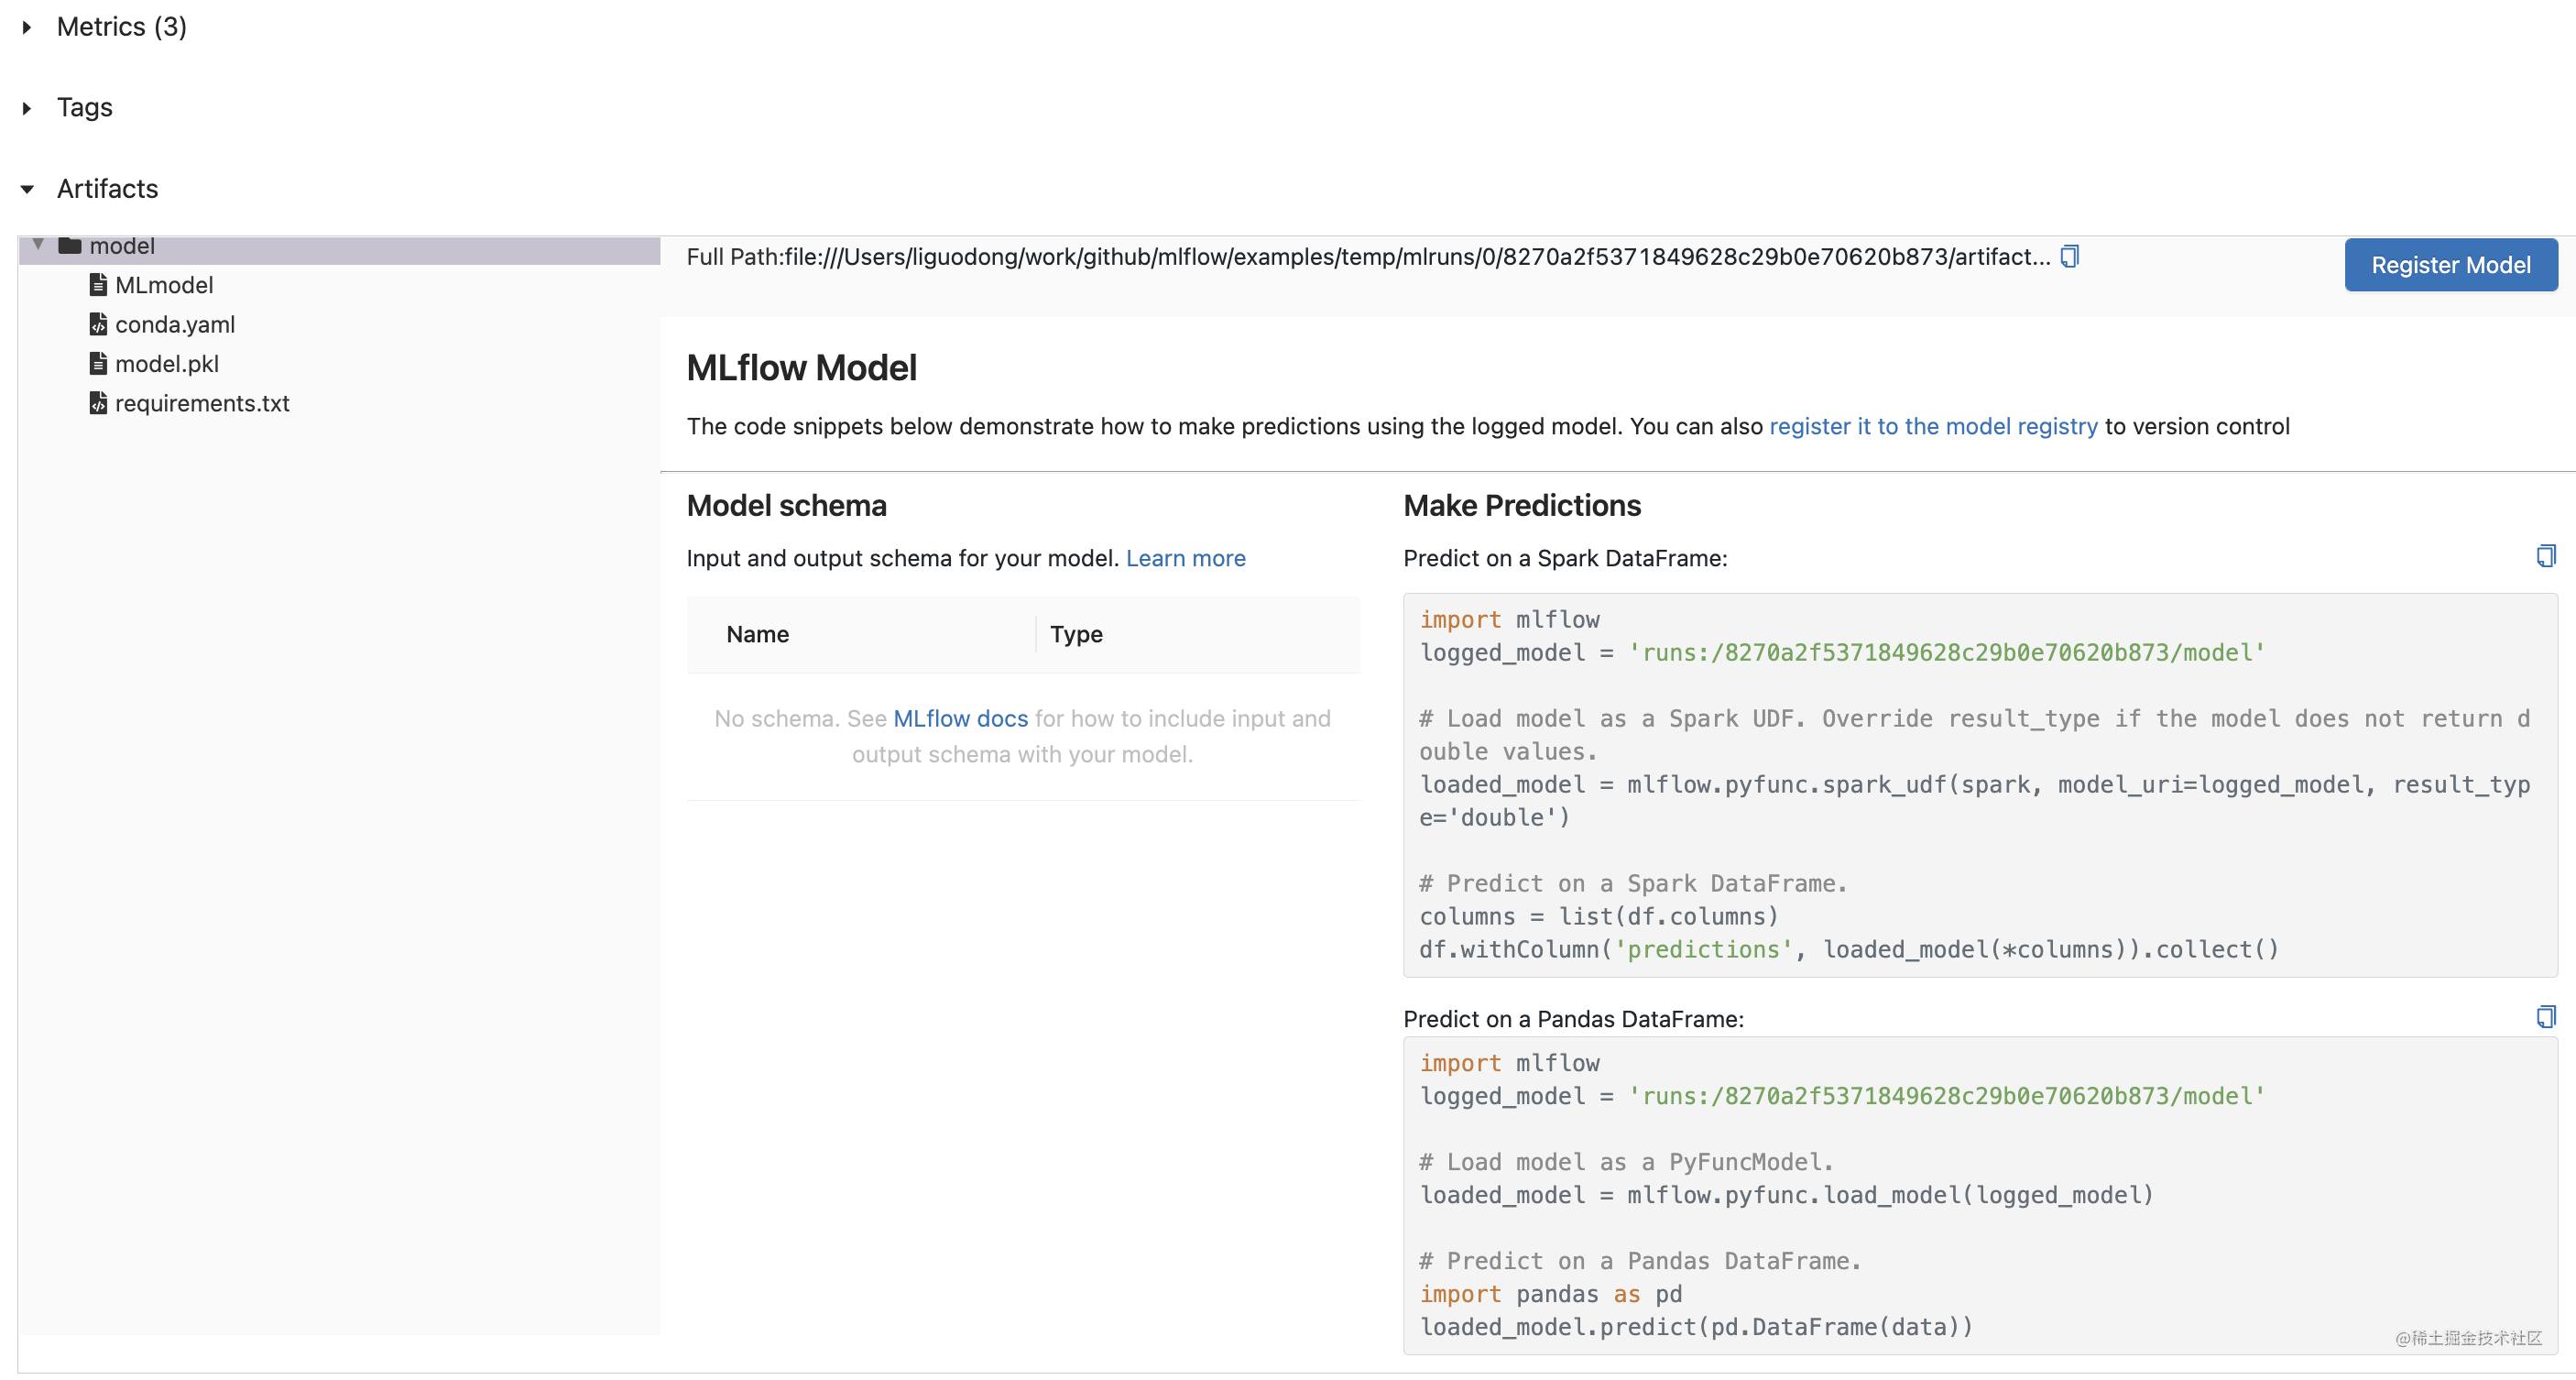The height and width of the screenshot is (1380, 2576).
Task: Expand the Tags section
Action: [26, 107]
